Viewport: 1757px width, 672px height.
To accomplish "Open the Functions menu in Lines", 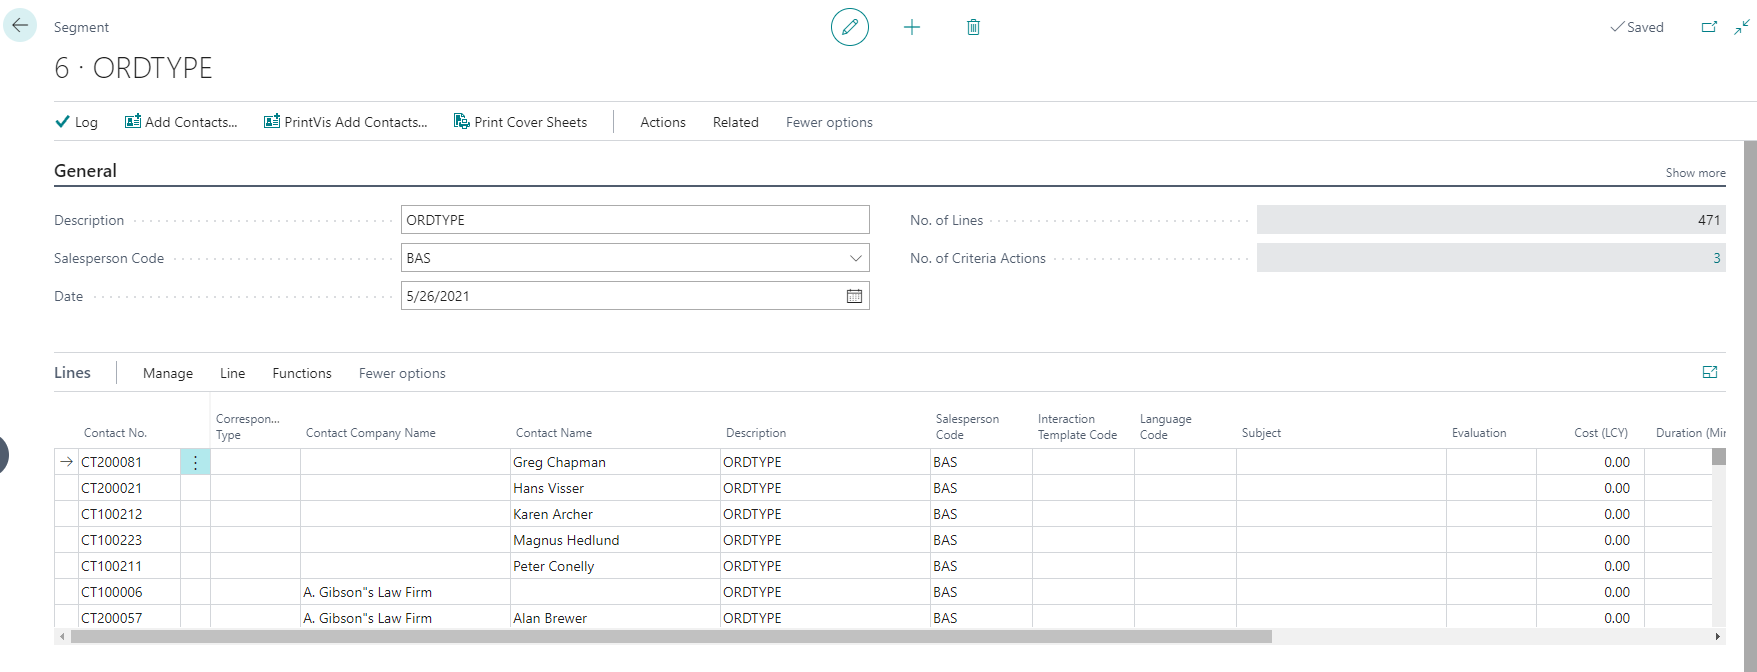I will (302, 373).
